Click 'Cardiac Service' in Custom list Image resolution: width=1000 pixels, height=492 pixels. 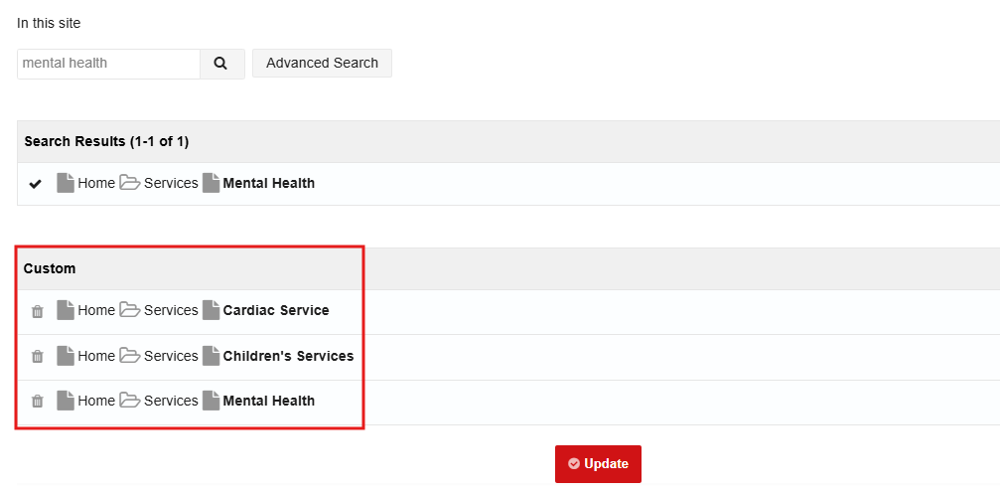276,310
